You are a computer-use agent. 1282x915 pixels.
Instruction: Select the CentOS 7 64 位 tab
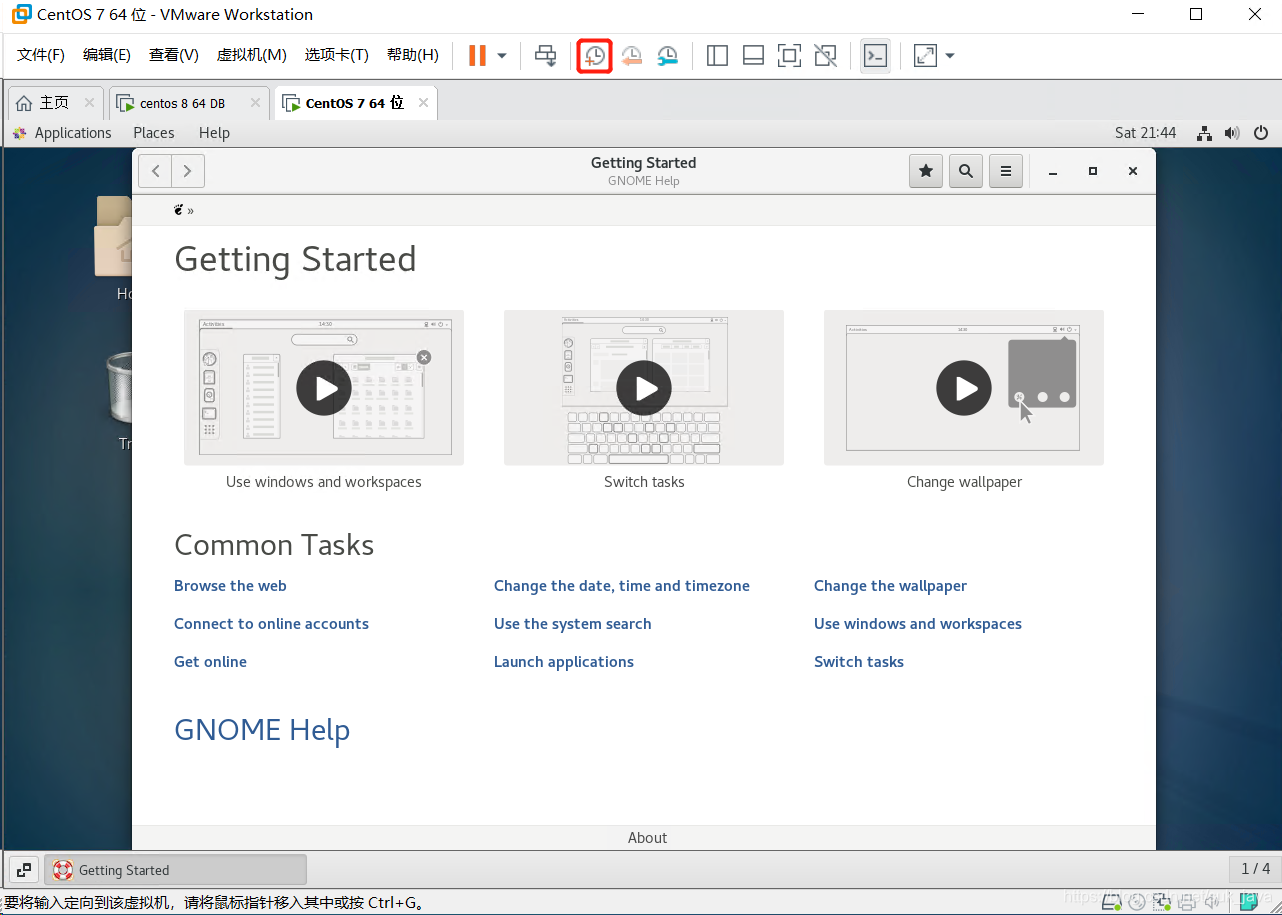(x=355, y=103)
